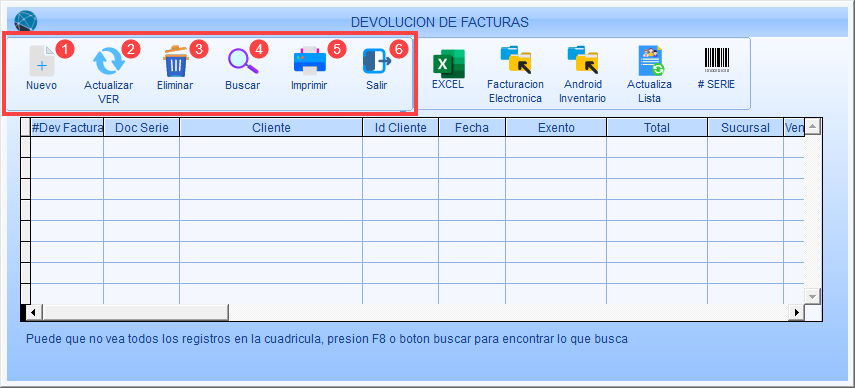Click the Salir exit icon

coord(377,61)
